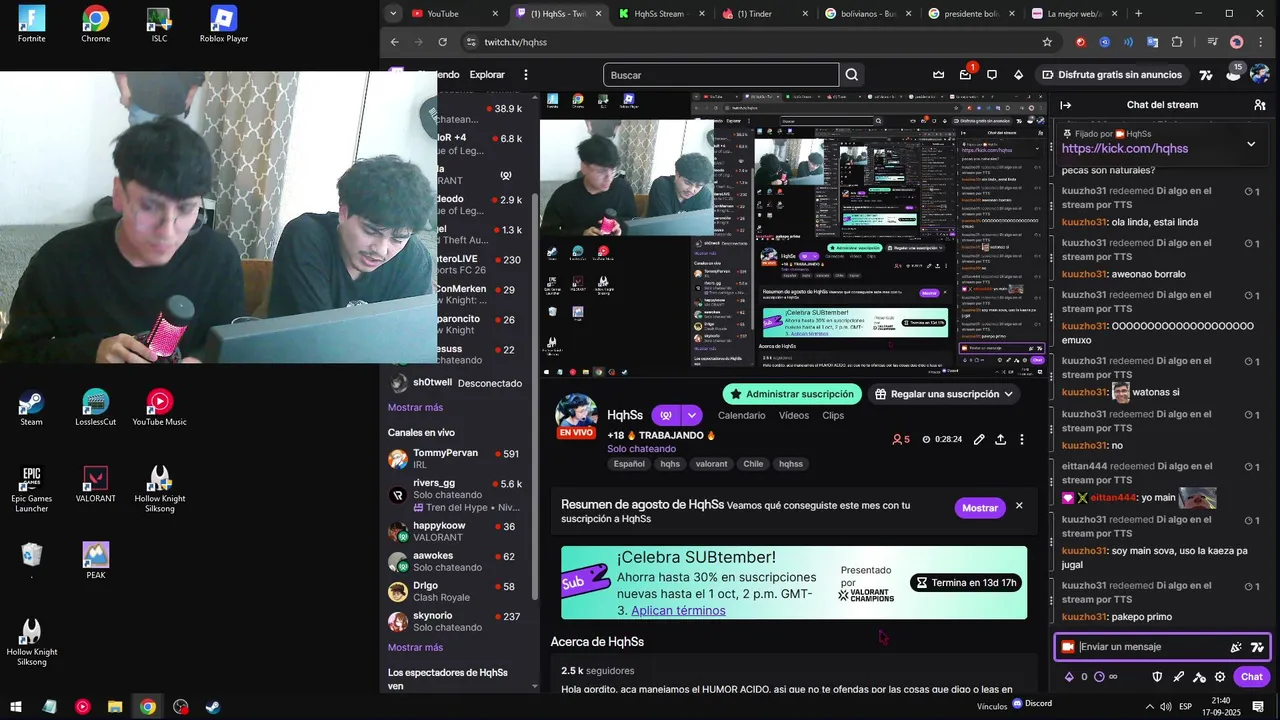Click the Google Translate extension icon
The width and height of the screenshot is (1280, 720).
1153,42
